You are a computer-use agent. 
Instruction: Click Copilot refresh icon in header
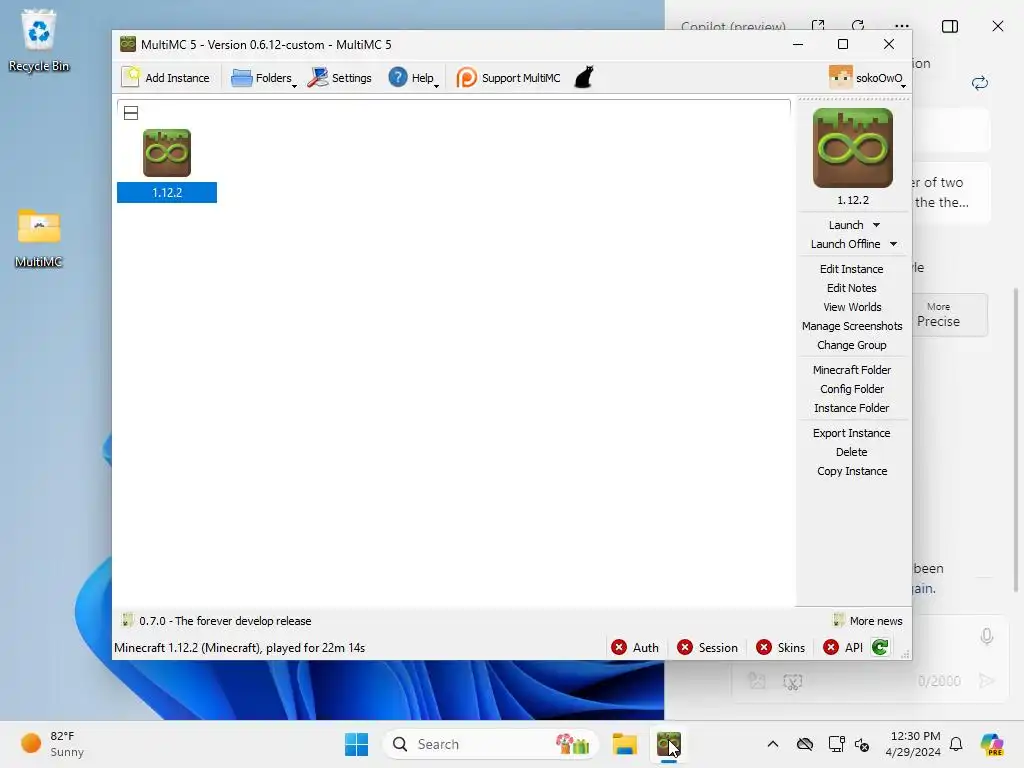[x=857, y=26]
